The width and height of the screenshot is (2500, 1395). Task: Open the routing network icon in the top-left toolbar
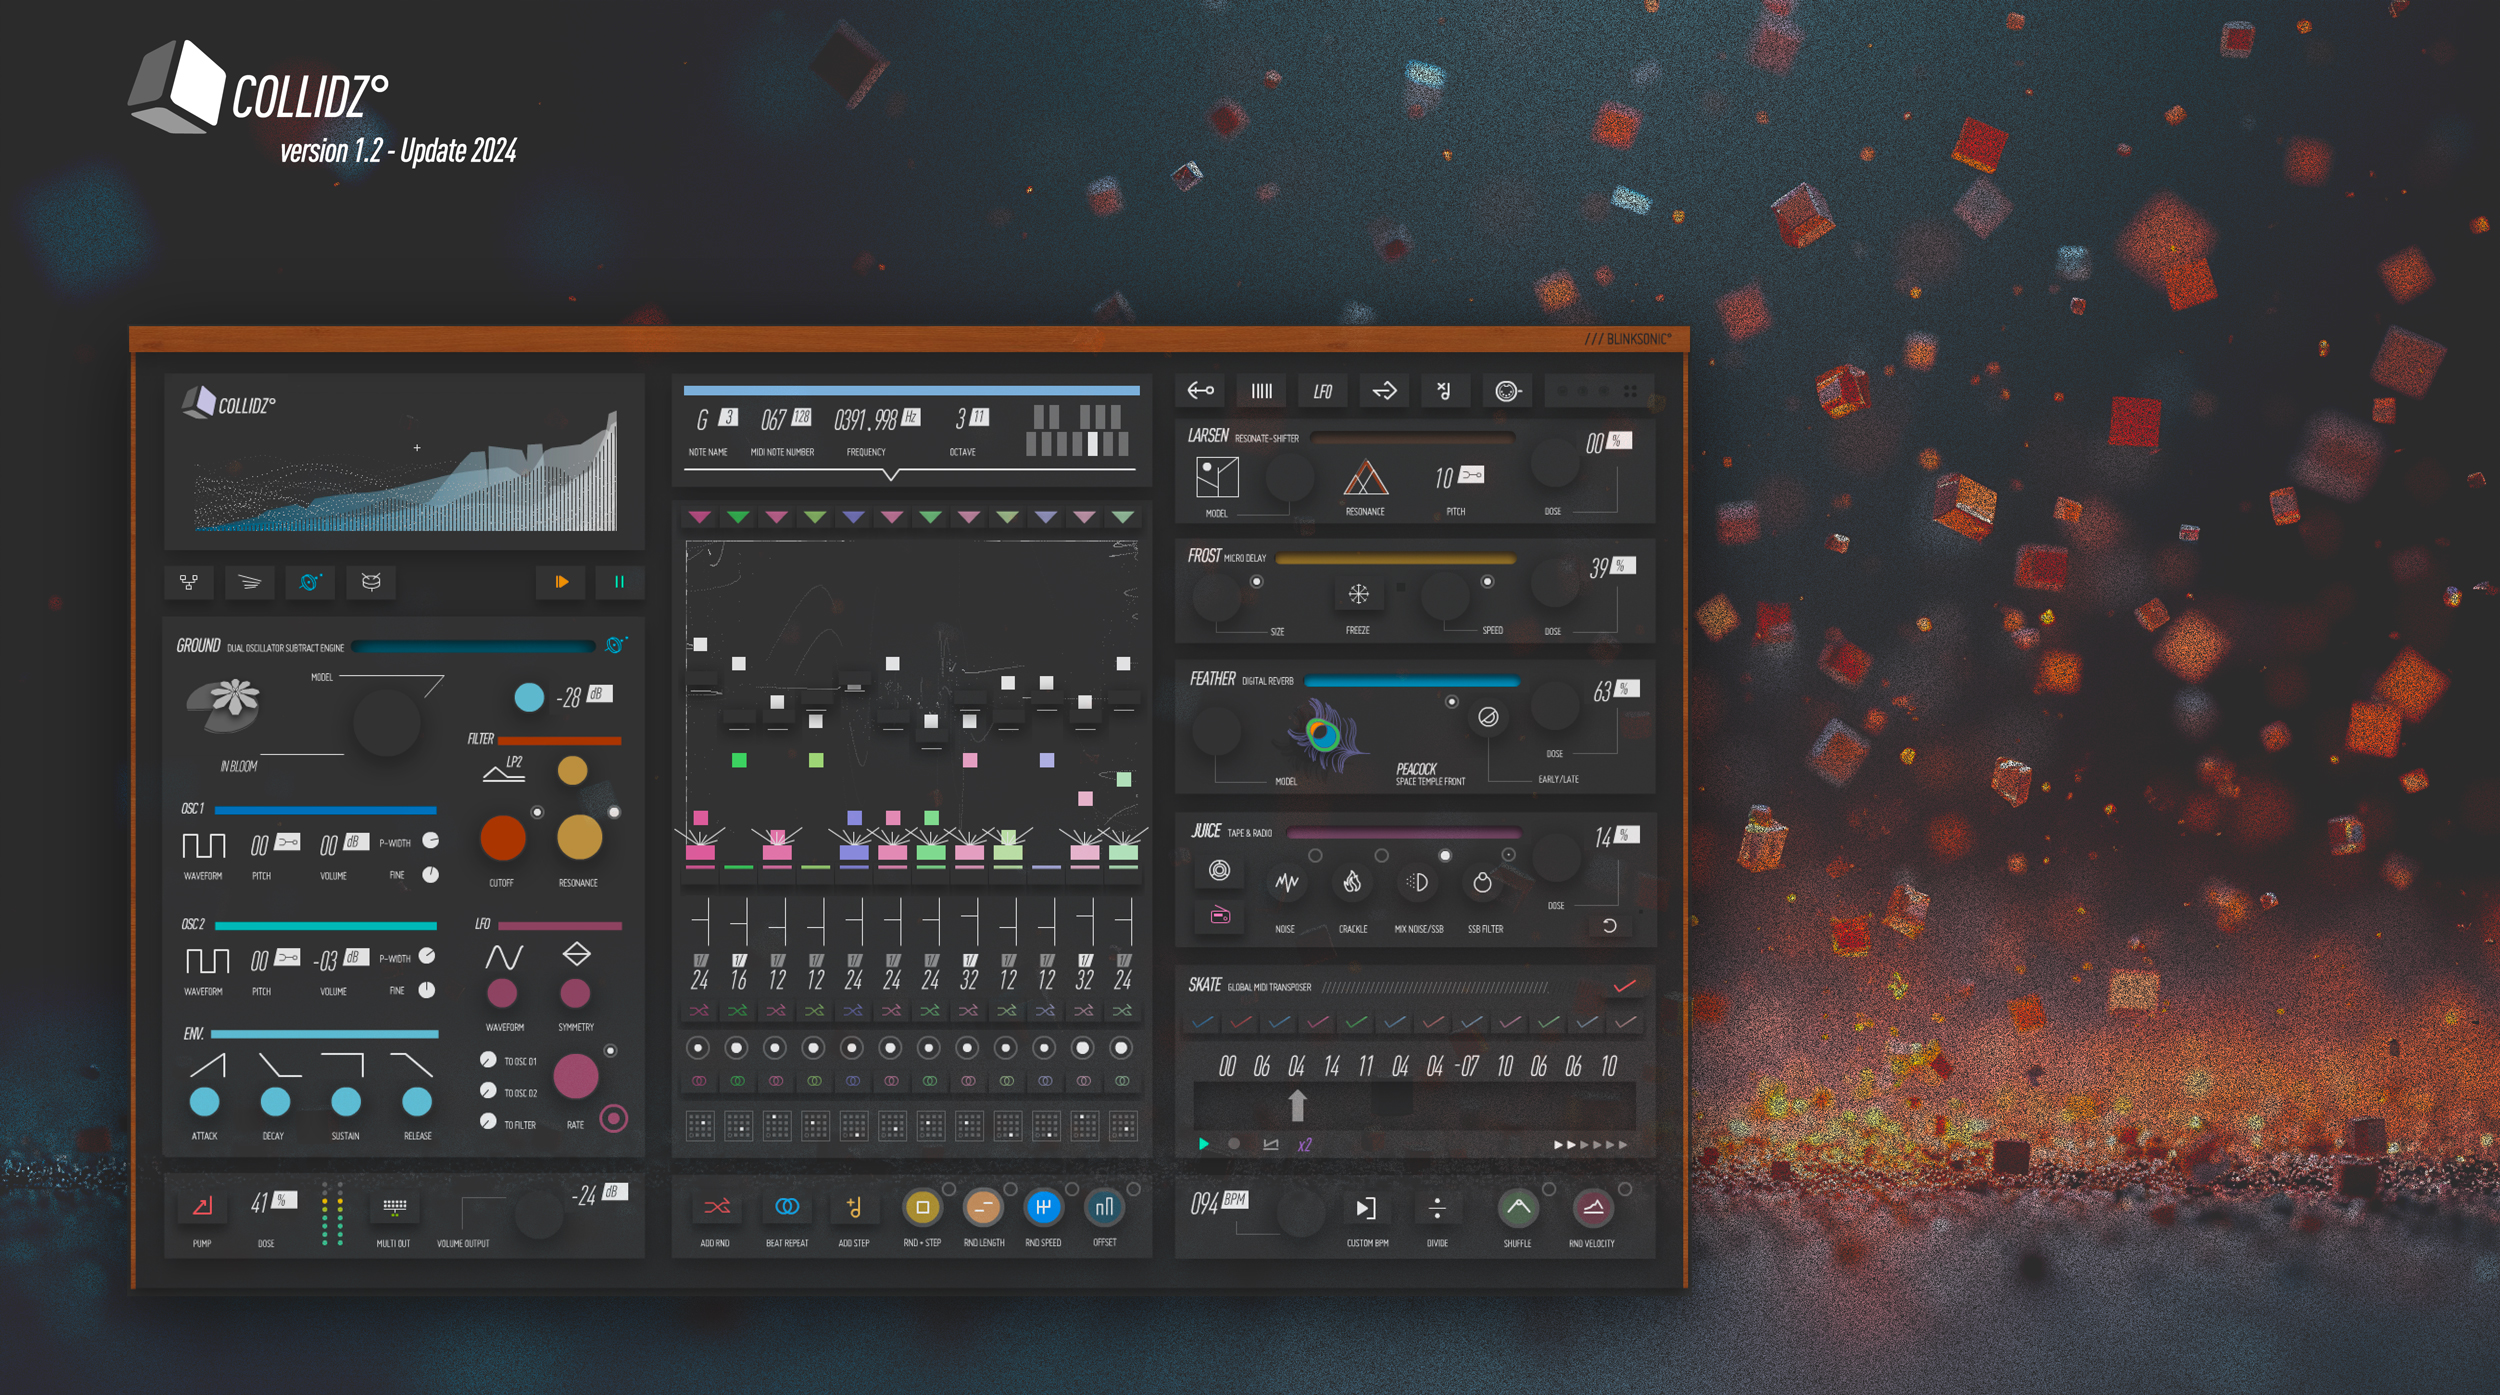[x=189, y=582]
